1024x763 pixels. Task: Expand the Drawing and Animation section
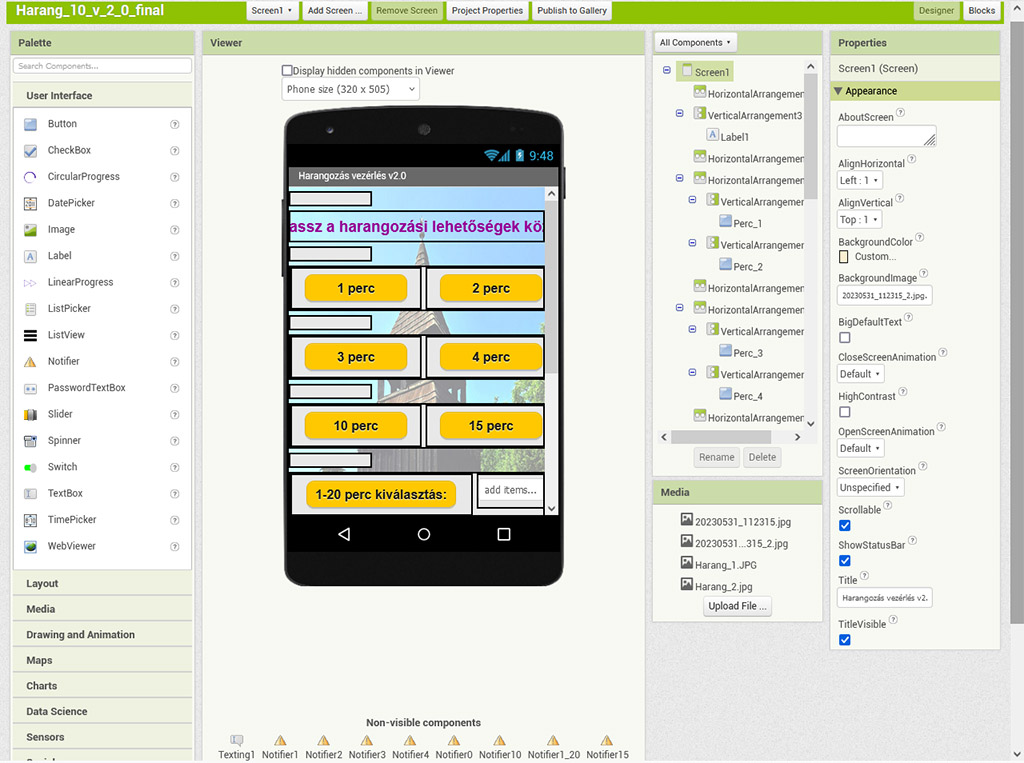tap(103, 635)
